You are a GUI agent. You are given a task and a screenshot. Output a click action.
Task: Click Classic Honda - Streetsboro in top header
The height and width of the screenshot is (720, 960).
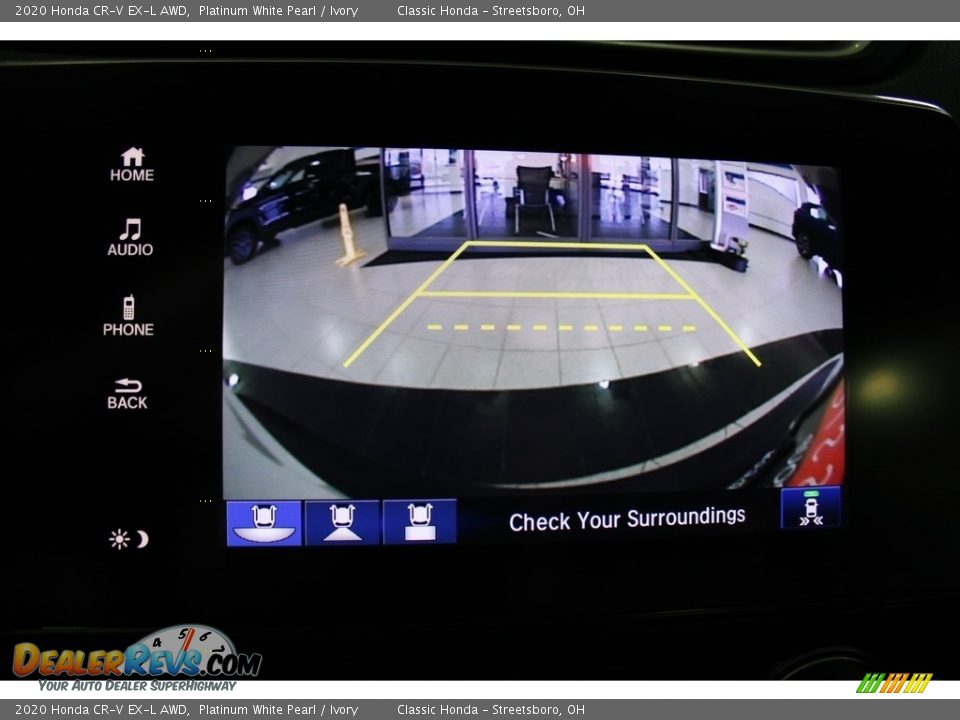(x=490, y=11)
